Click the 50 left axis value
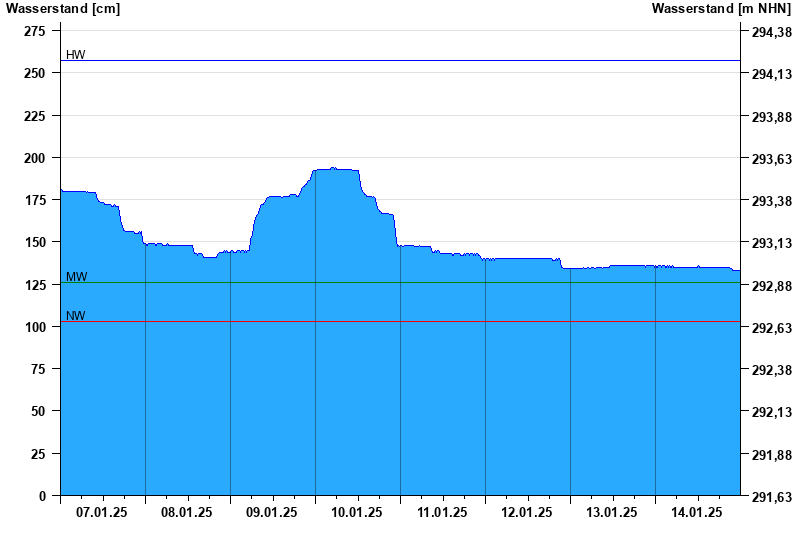800x550 pixels. [38, 411]
